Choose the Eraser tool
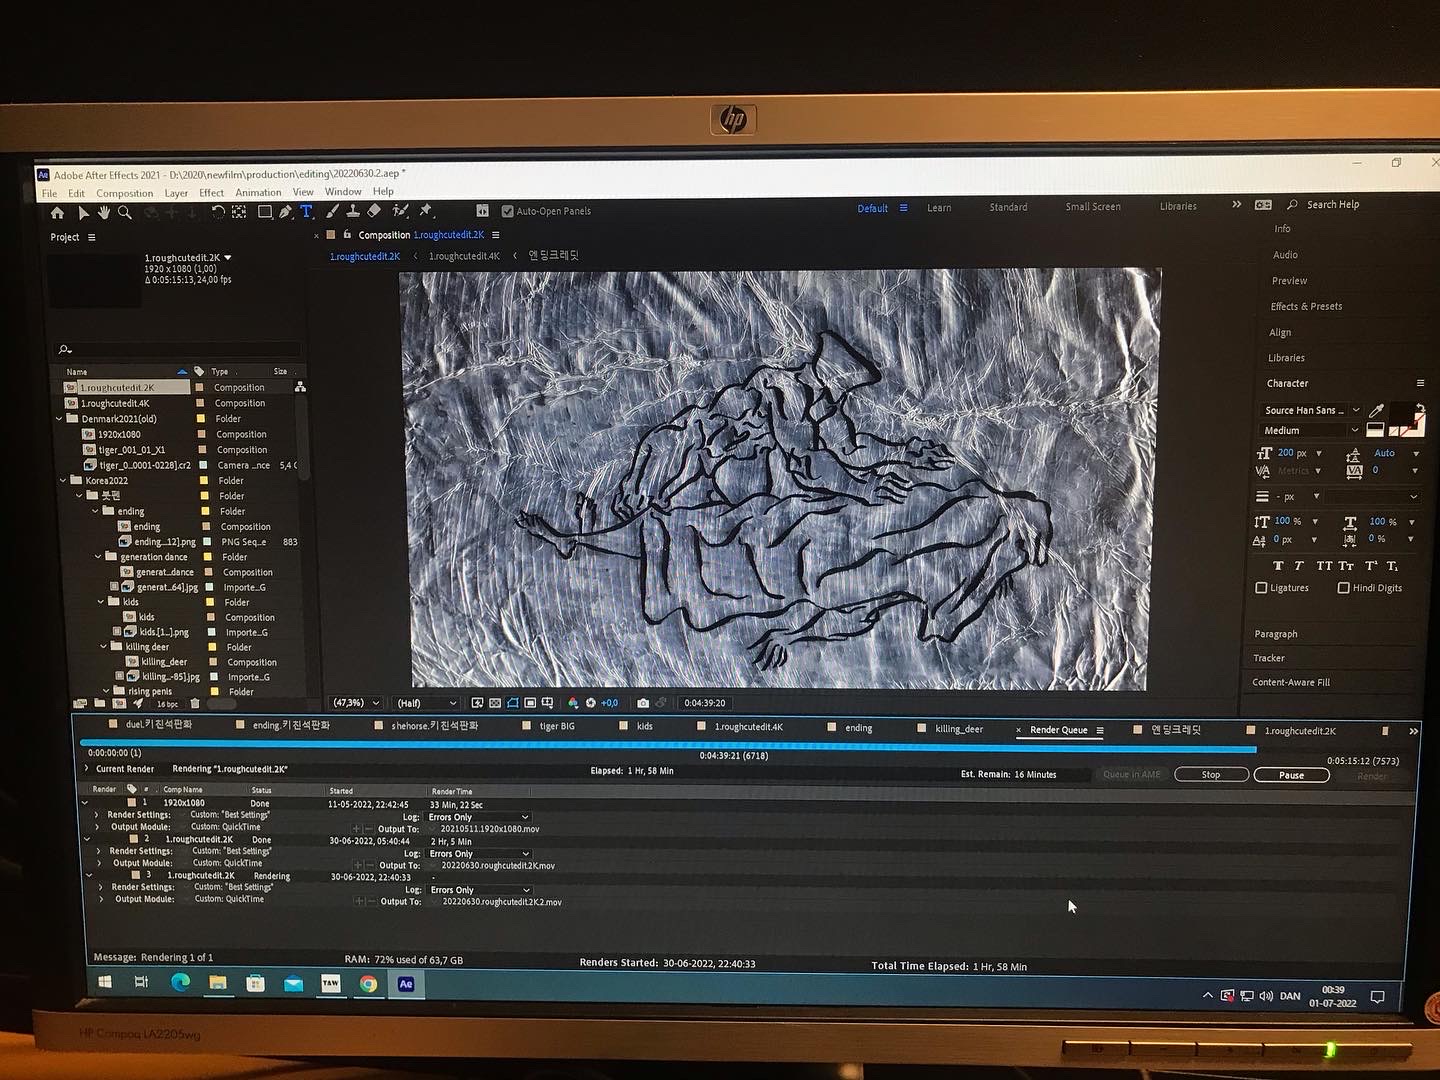The width and height of the screenshot is (1440, 1080). 374,211
